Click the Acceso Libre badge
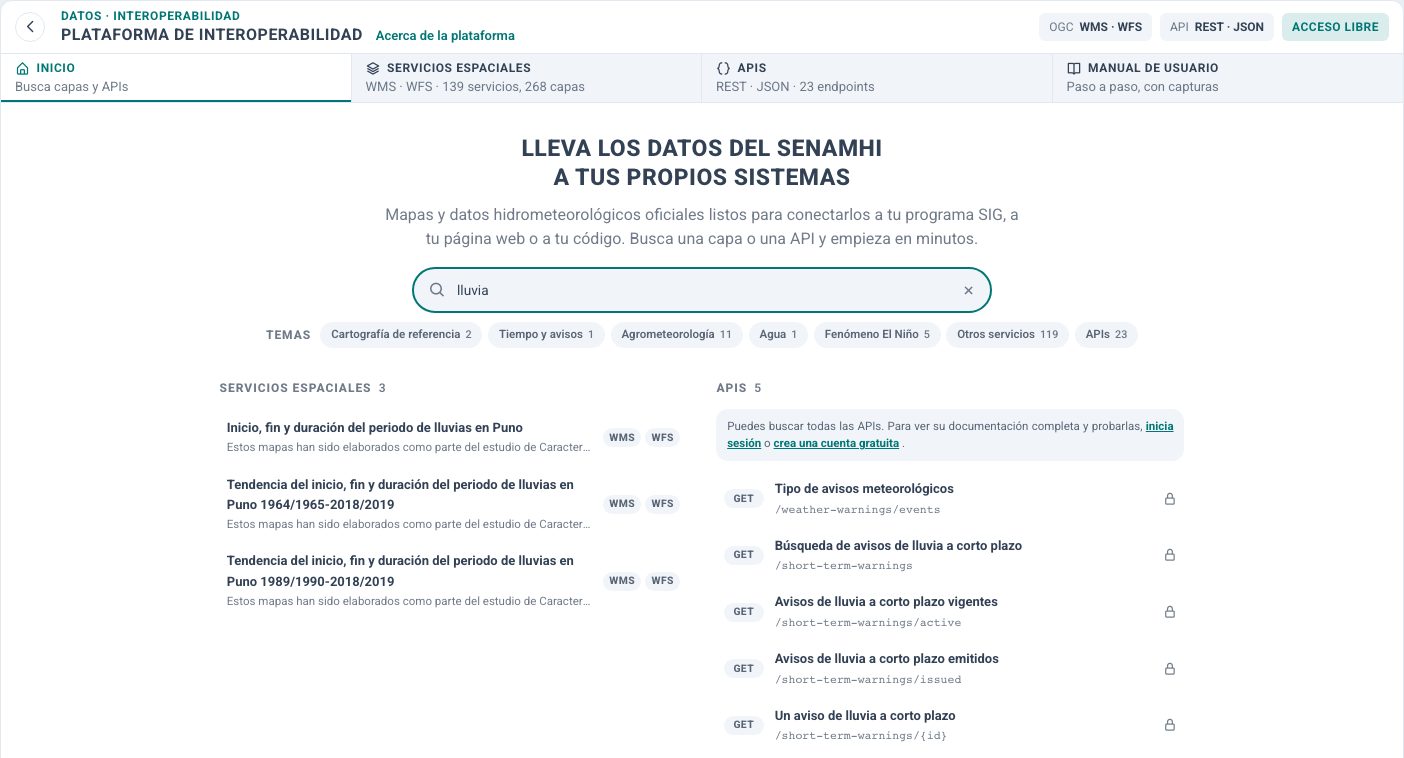This screenshot has width=1404, height=758. click(x=1335, y=27)
